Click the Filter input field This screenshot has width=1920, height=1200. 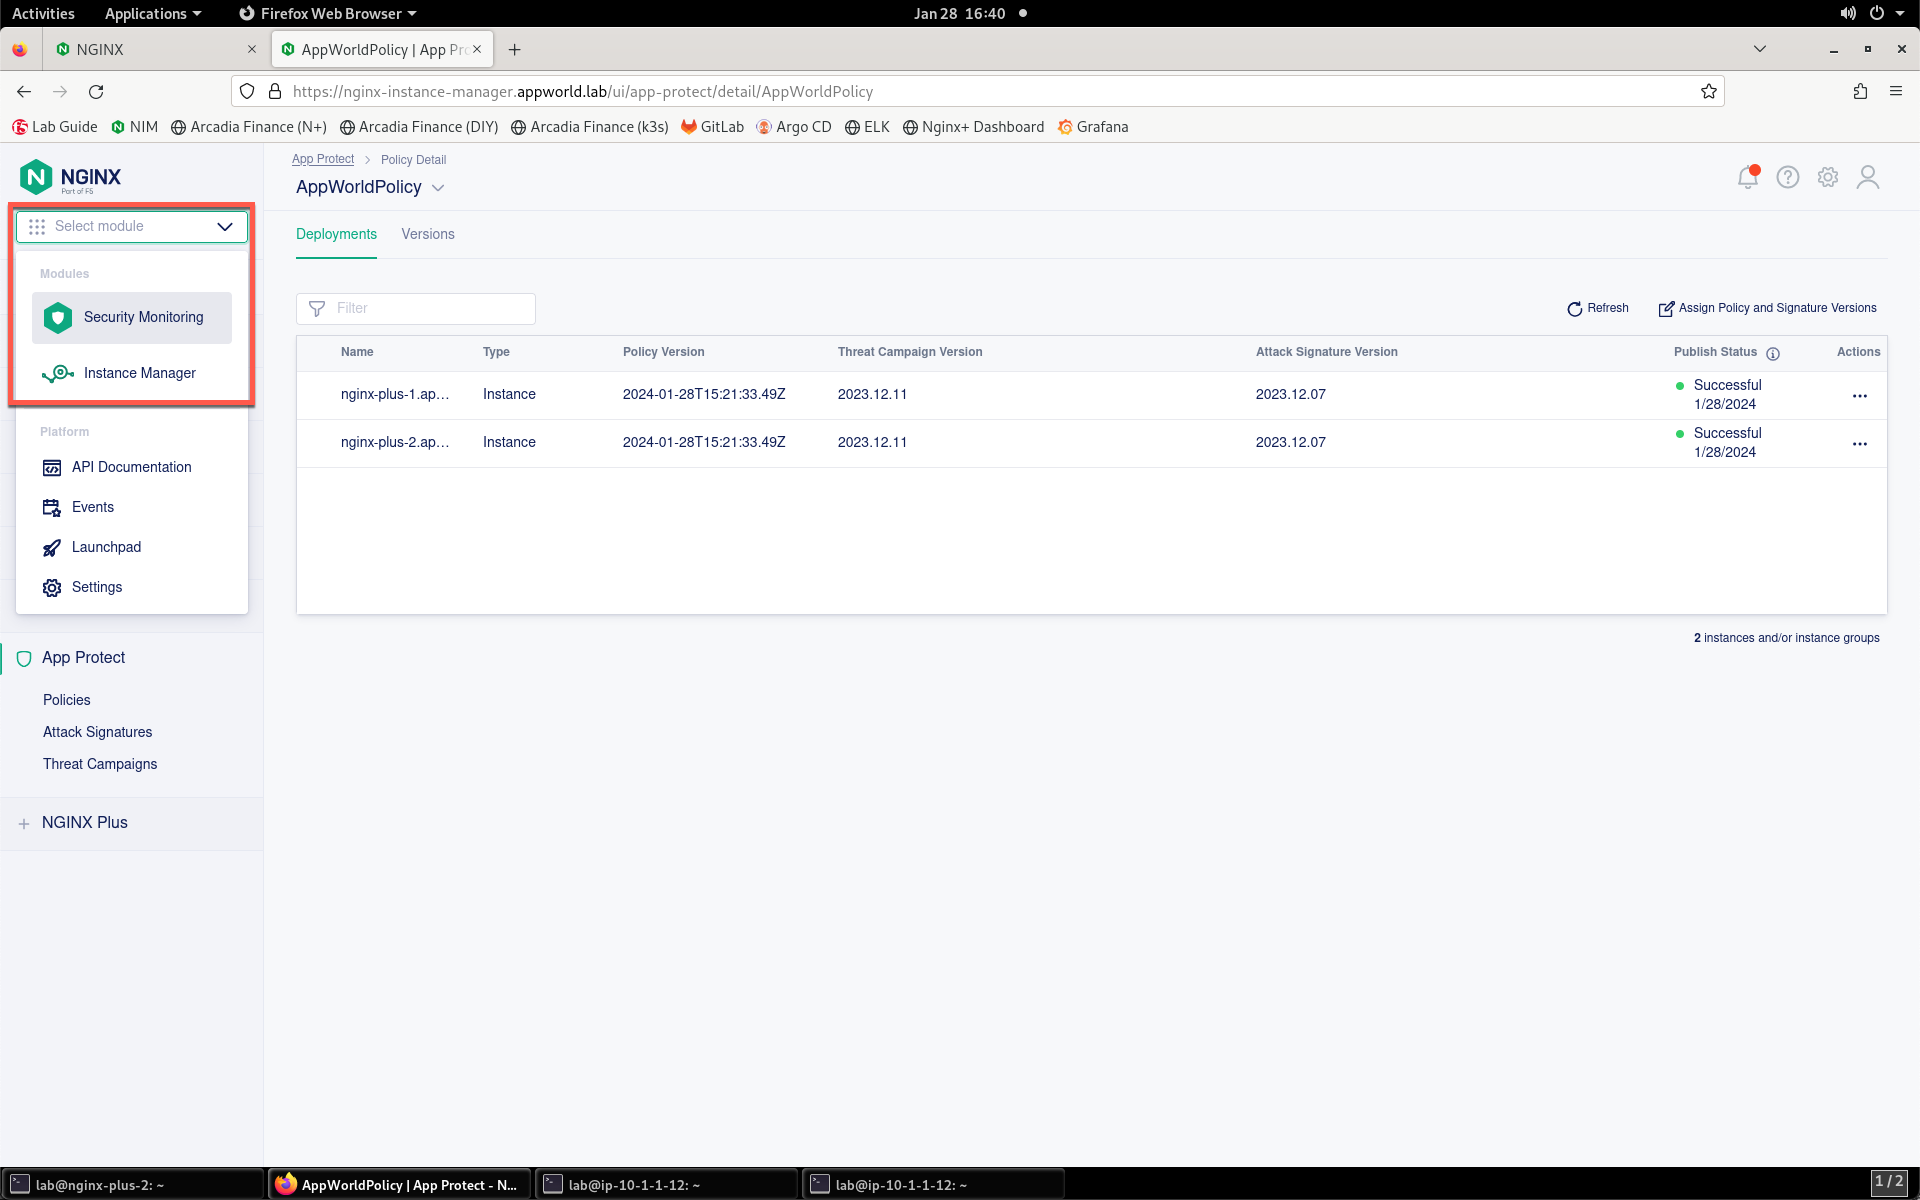[416, 309]
